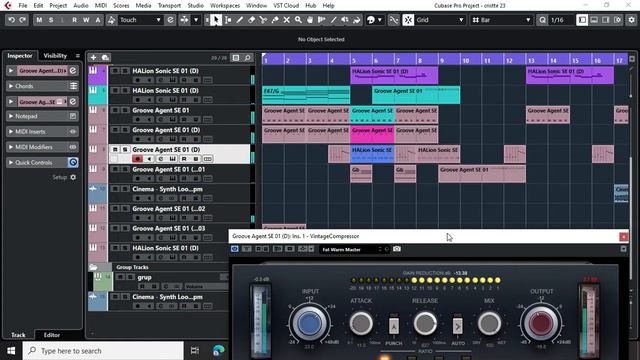Click the Use Track Preset icon

[105, 58]
